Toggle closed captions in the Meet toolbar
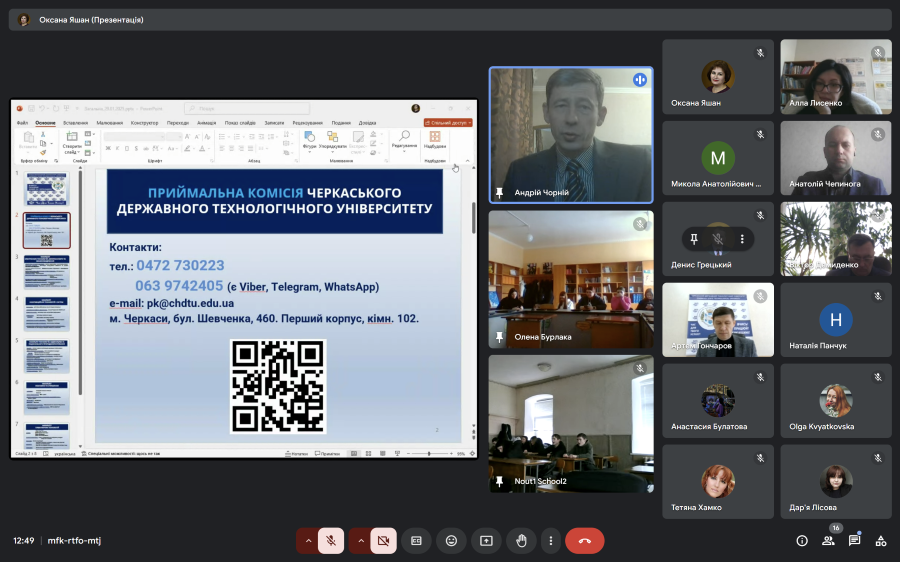The image size is (900, 562). pos(416,541)
